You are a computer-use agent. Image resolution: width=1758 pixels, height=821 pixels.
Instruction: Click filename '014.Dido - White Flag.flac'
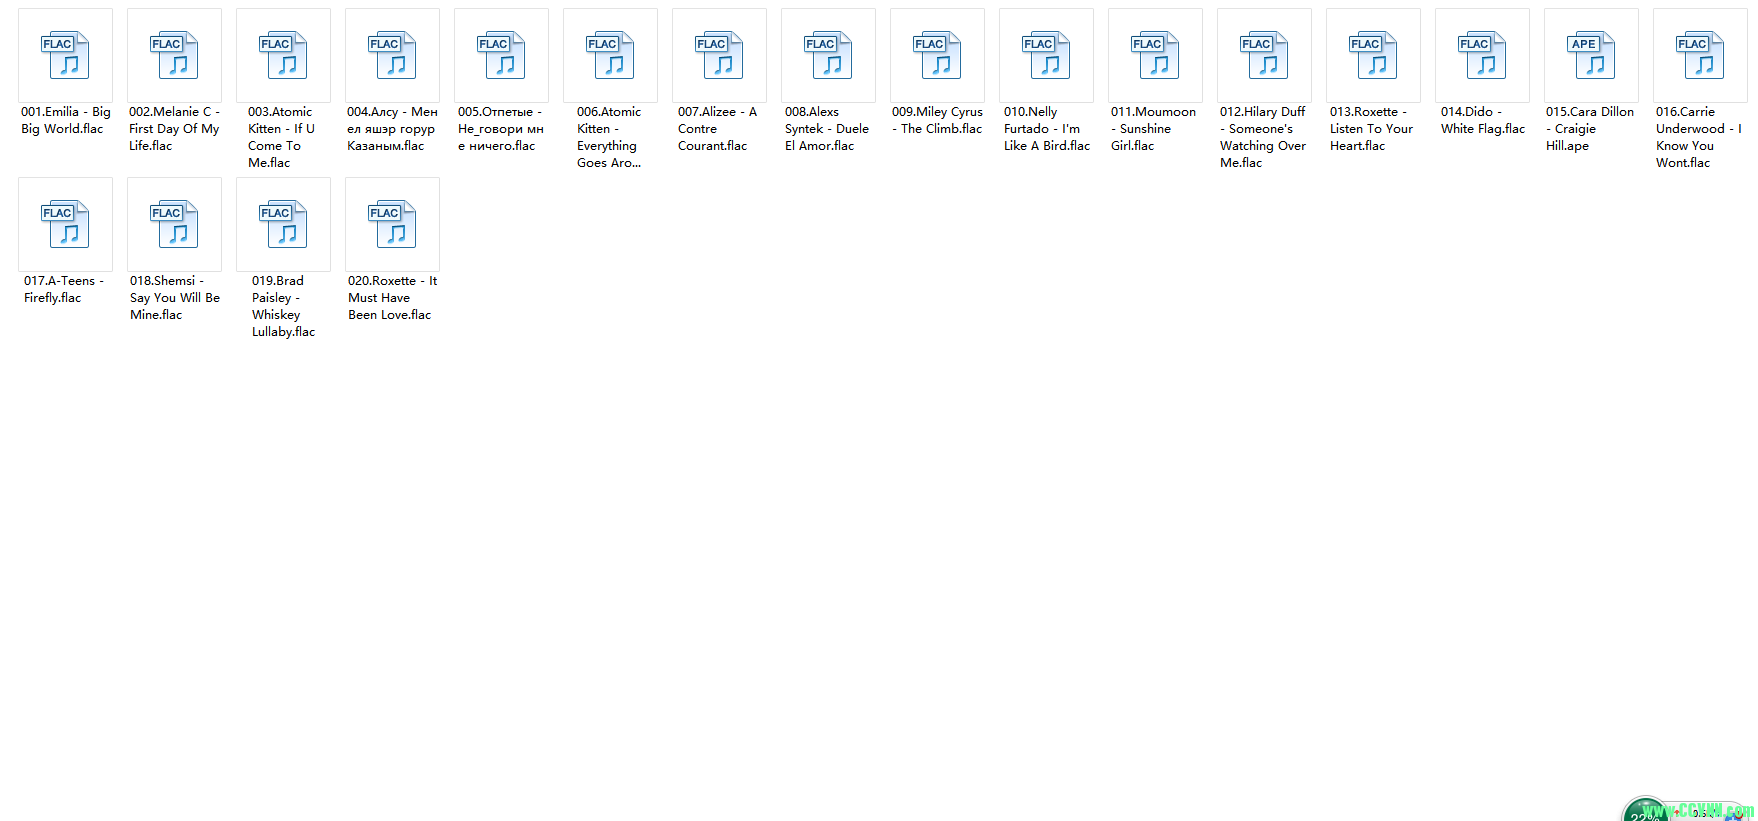pyautogui.click(x=1483, y=120)
